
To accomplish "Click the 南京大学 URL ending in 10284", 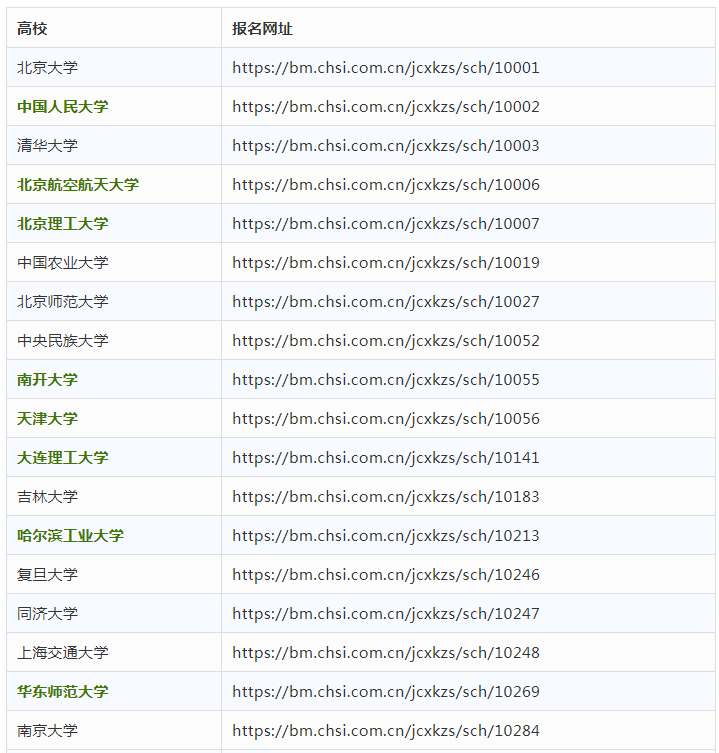I will click(x=385, y=731).
